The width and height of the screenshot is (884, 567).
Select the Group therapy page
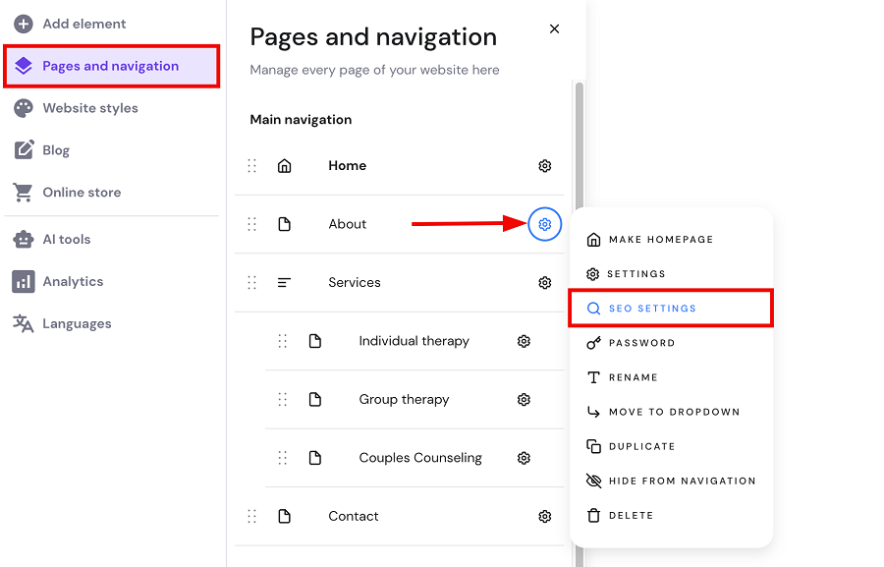pos(404,400)
